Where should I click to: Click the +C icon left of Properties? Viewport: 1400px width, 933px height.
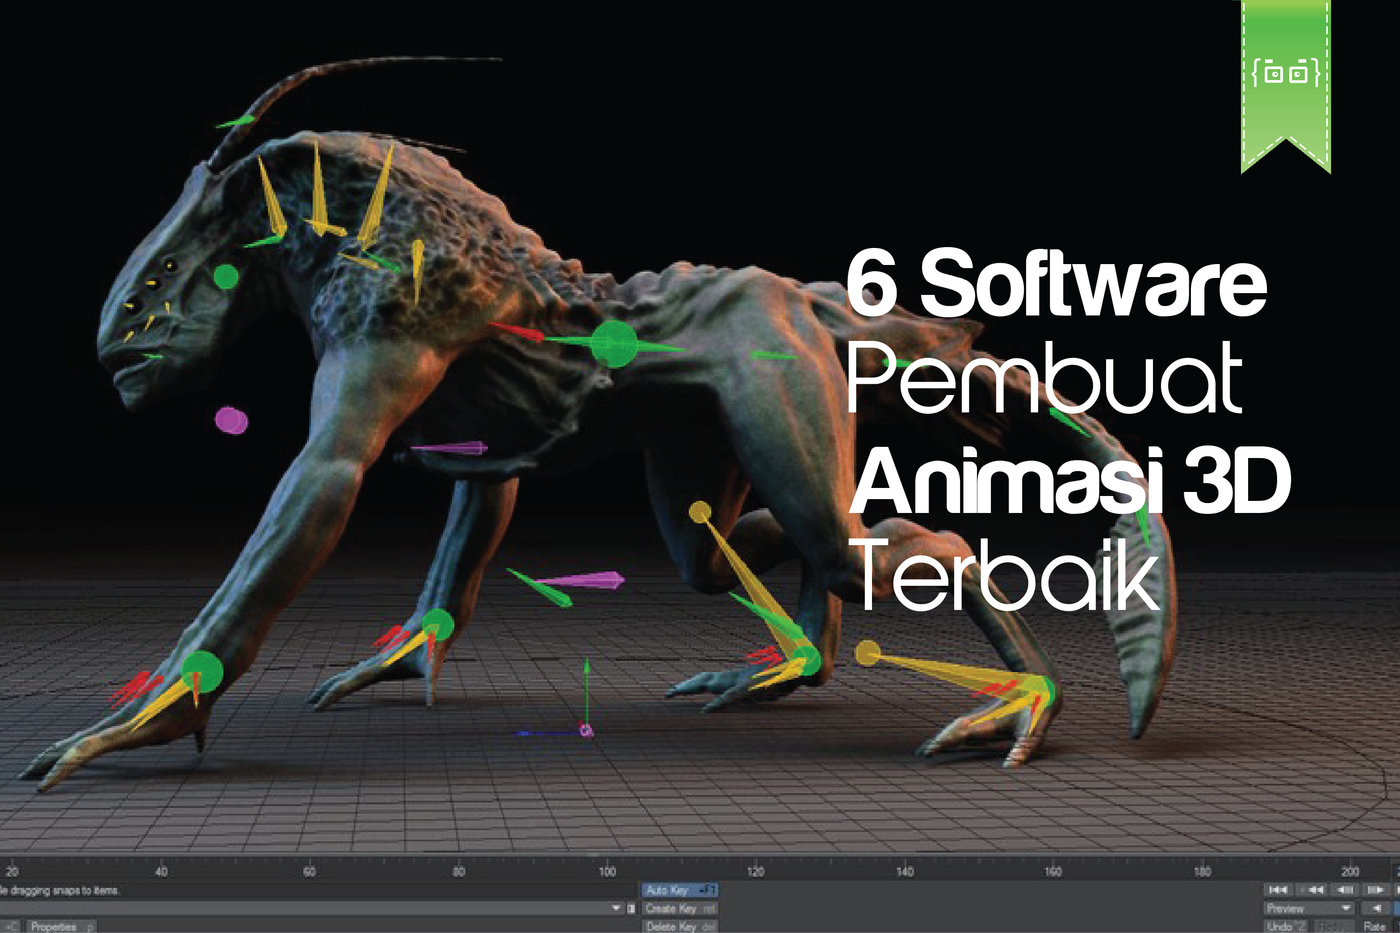(11, 926)
